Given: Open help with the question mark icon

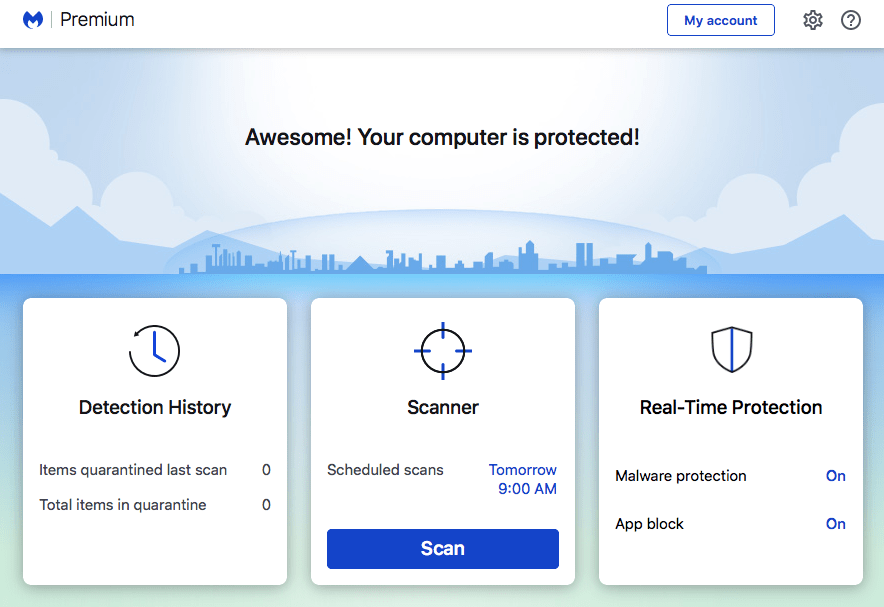Looking at the screenshot, I should (x=851, y=20).
